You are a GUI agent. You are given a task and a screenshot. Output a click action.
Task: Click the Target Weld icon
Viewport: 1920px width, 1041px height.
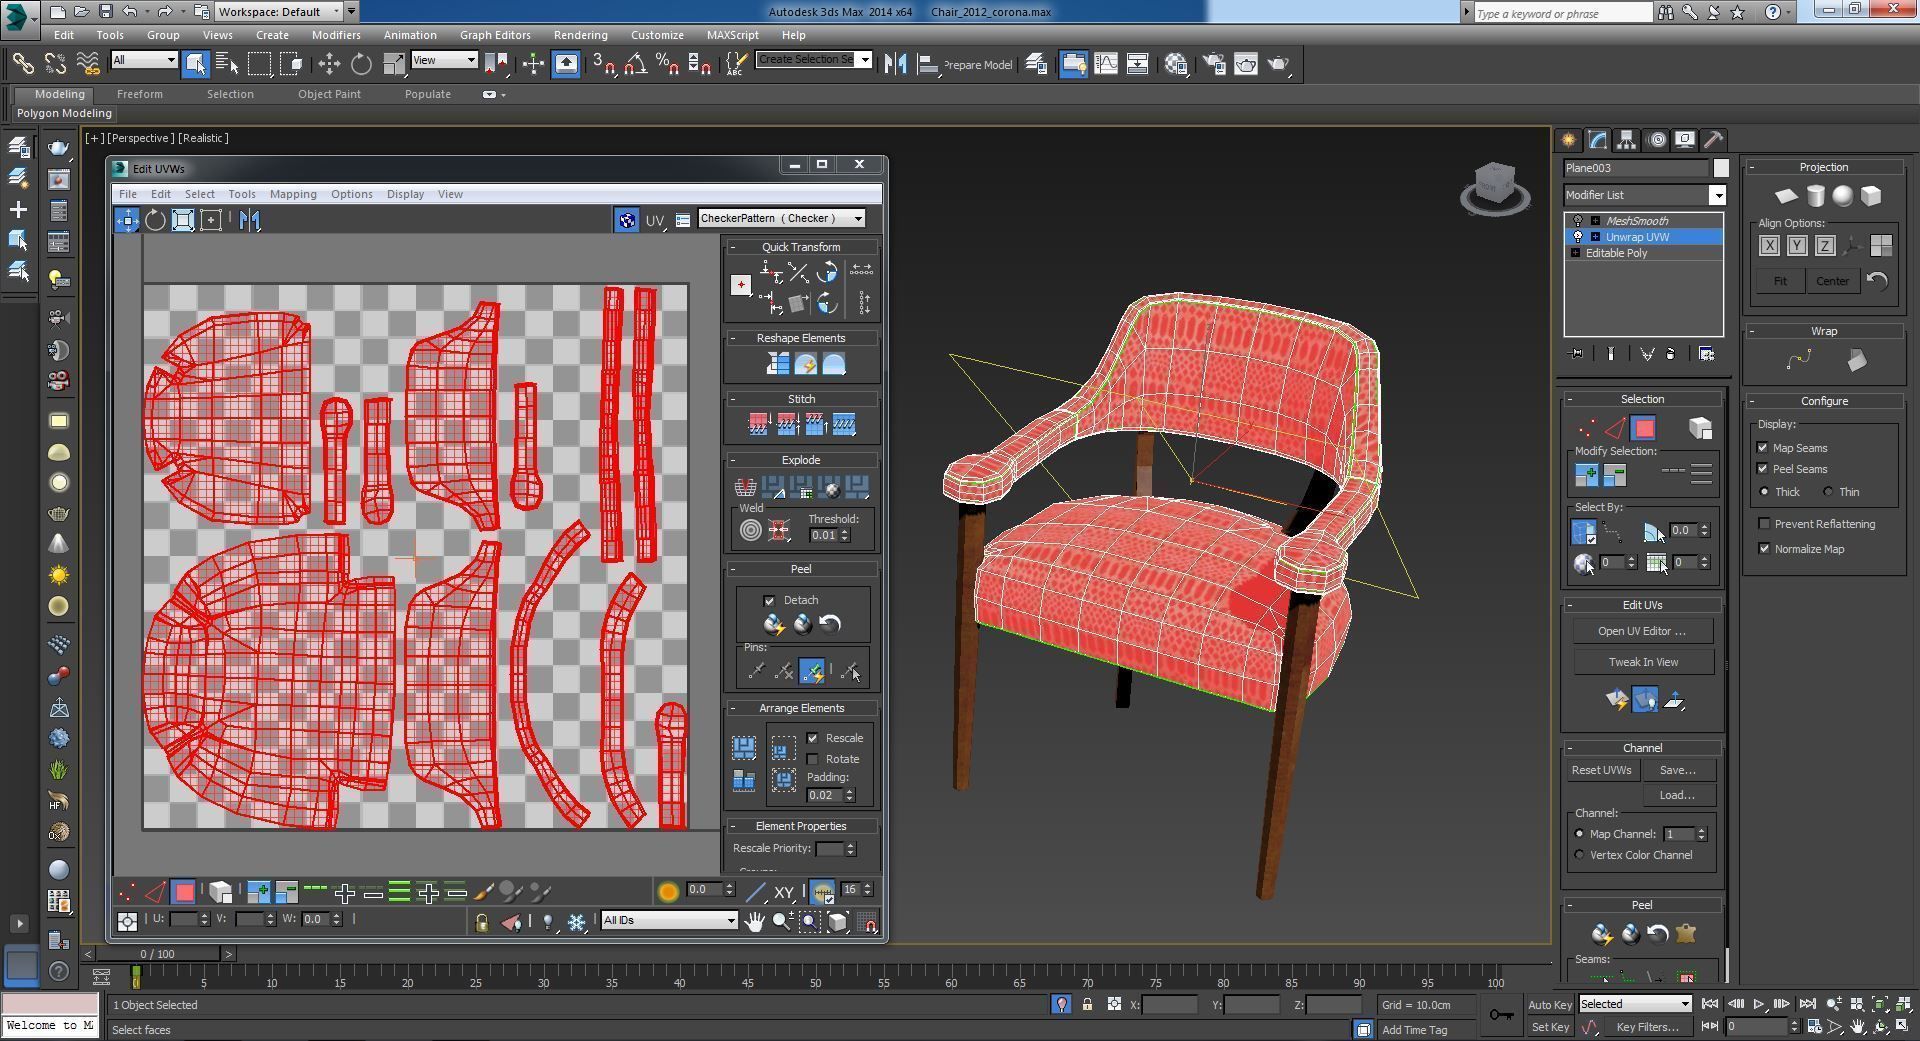tap(750, 531)
